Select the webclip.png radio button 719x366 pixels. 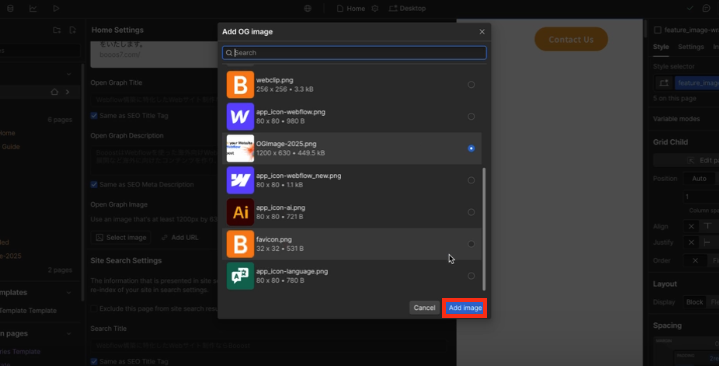pyautogui.click(x=471, y=84)
